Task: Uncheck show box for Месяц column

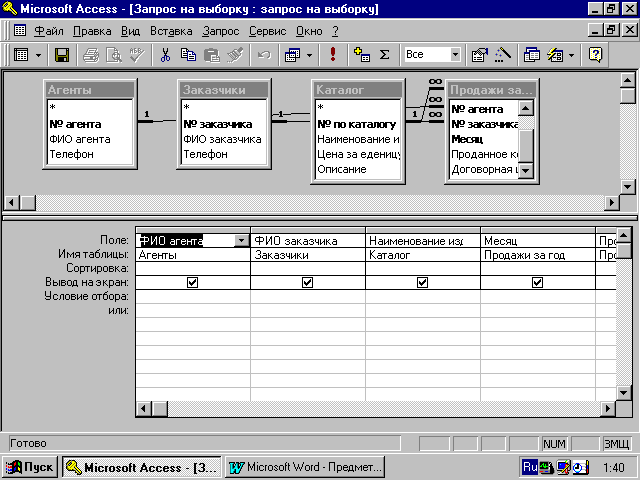Action: pyautogui.click(x=538, y=282)
